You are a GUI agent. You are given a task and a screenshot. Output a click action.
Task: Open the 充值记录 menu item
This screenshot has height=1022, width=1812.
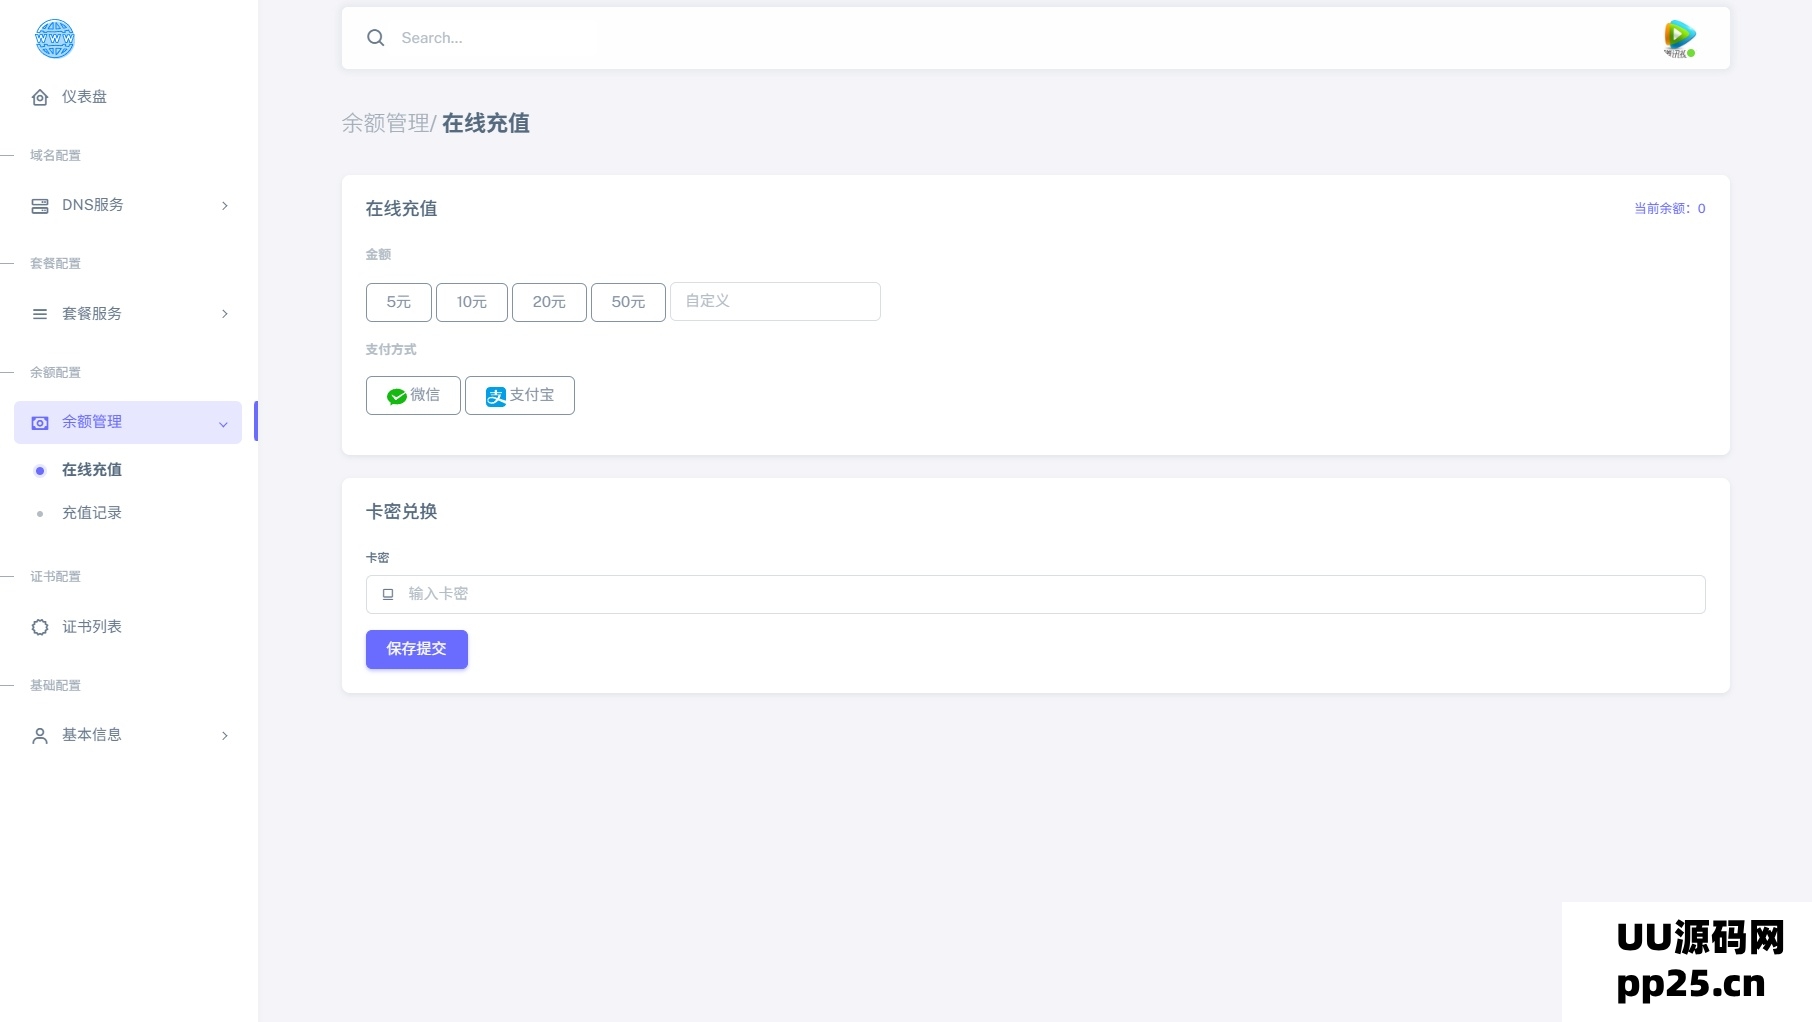pyautogui.click(x=92, y=513)
